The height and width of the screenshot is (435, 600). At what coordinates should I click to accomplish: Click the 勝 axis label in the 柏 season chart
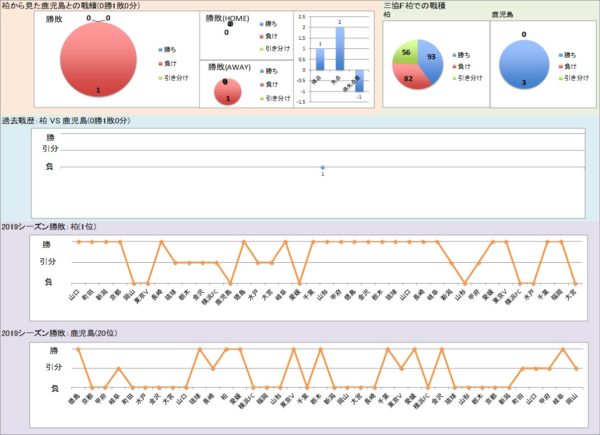[56, 242]
